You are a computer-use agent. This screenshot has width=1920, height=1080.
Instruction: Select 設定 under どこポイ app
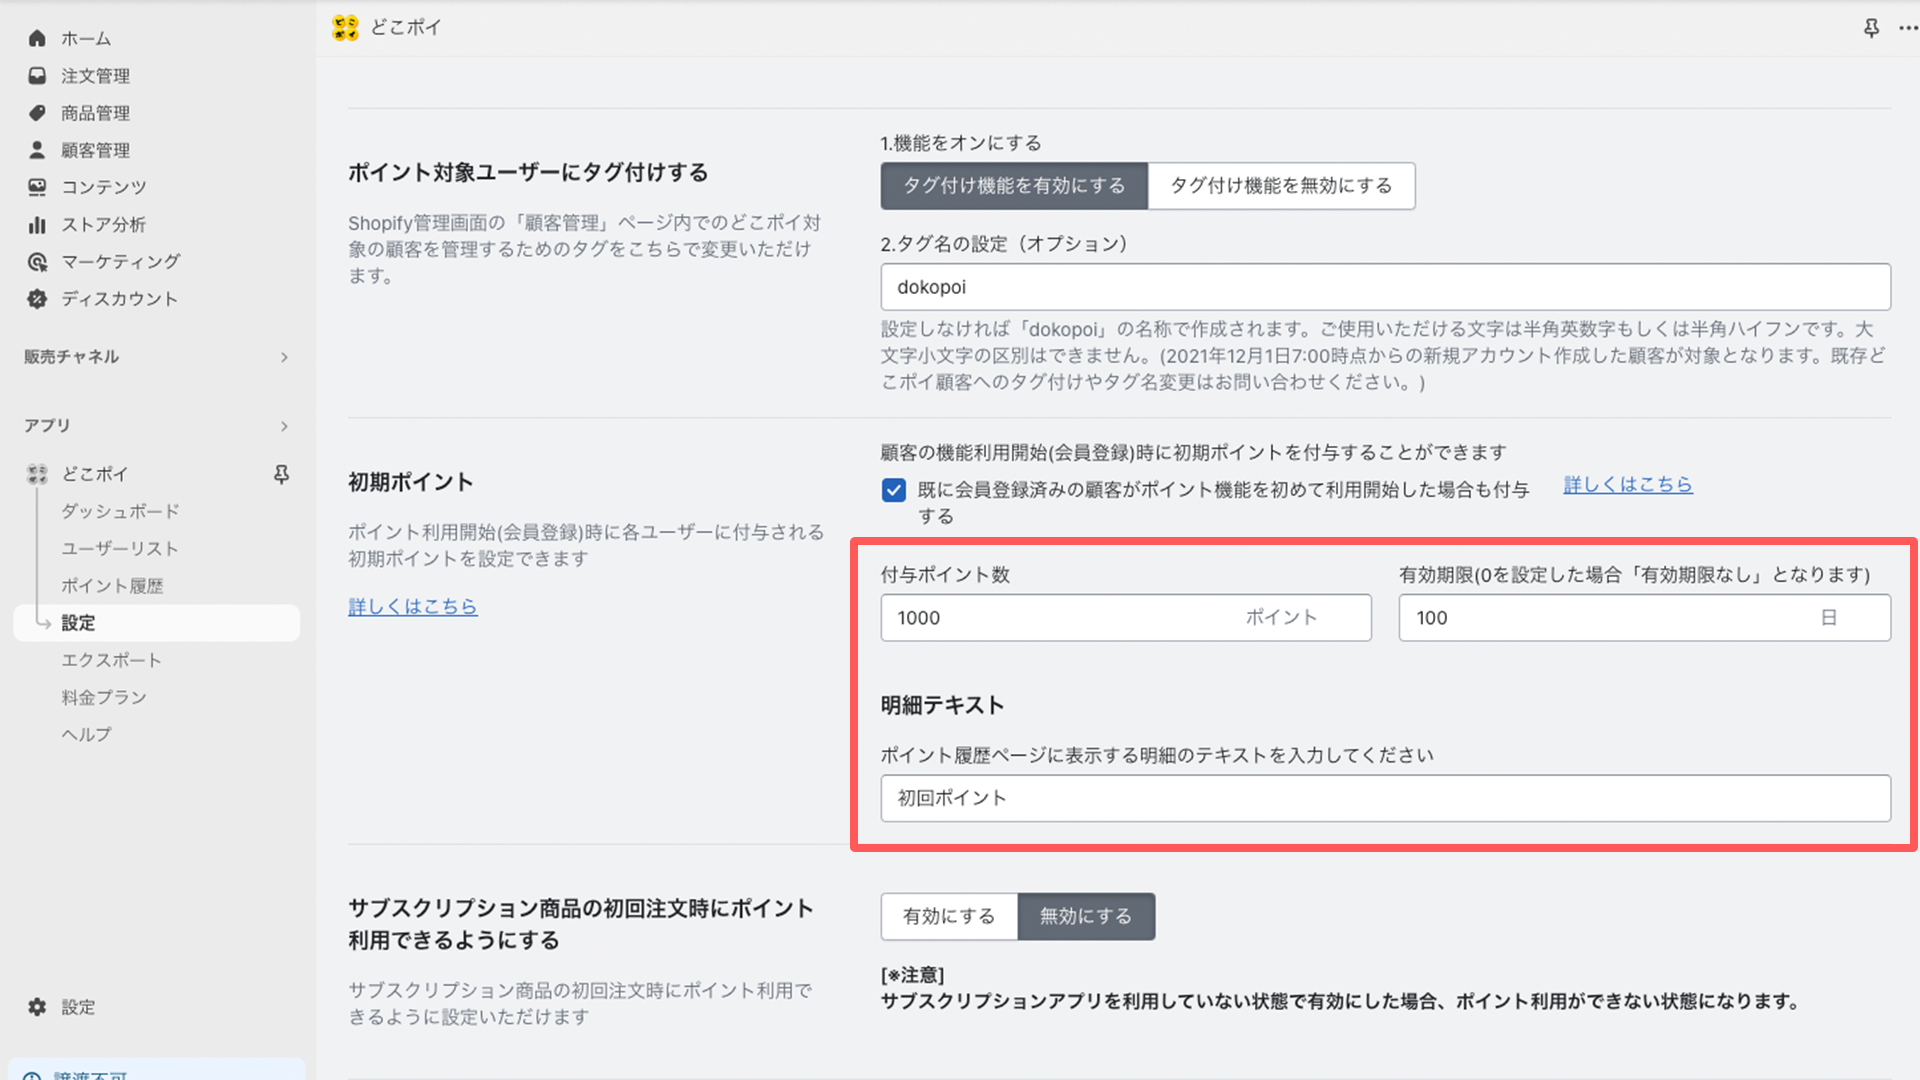click(x=157, y=623)
